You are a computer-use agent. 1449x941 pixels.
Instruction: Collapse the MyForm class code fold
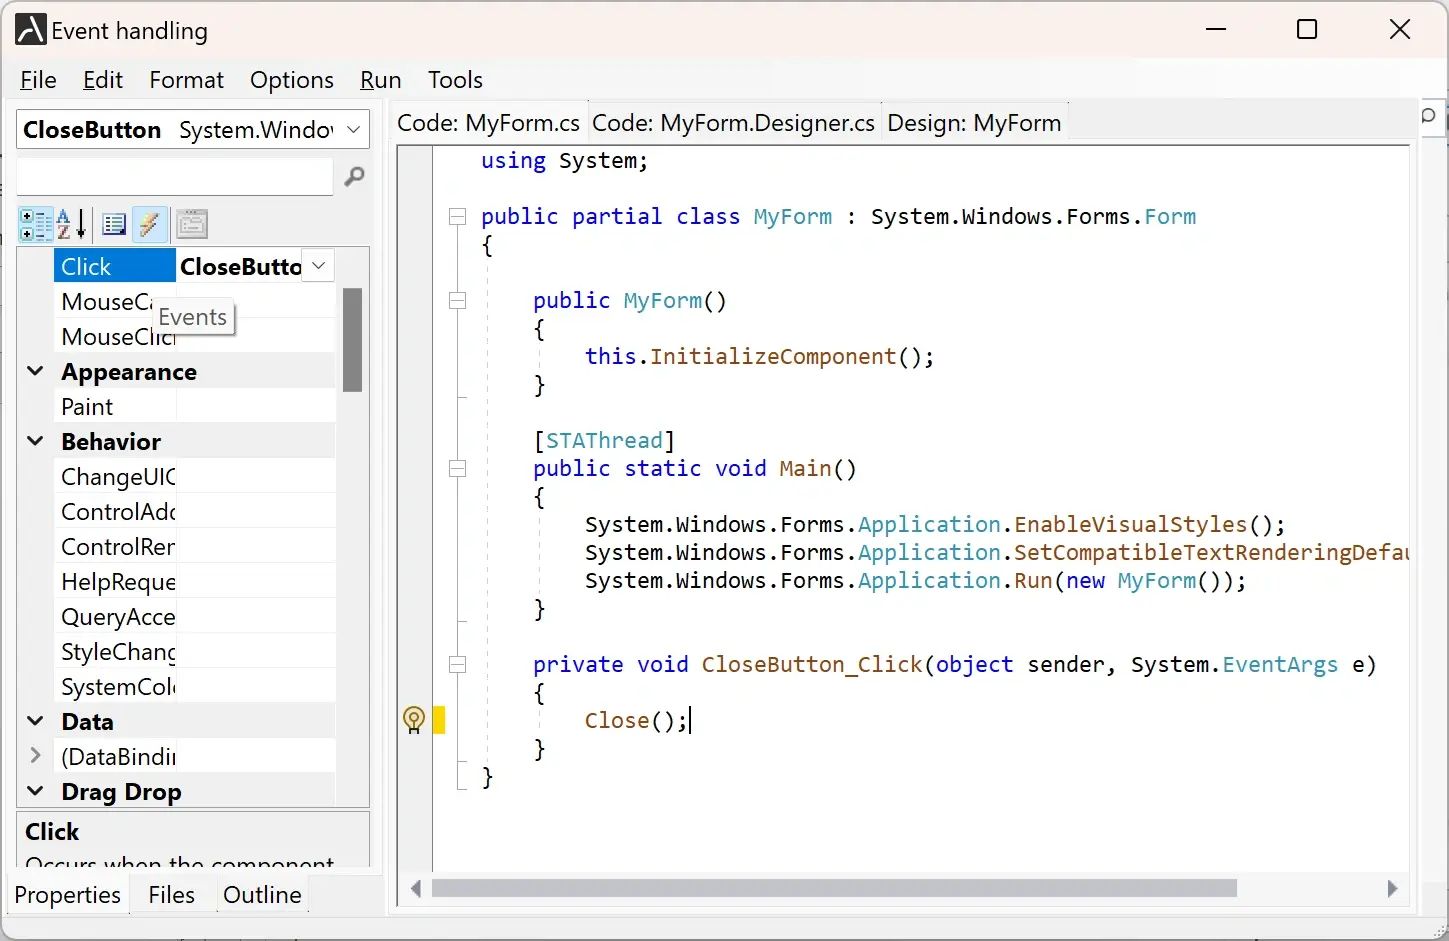pyautogui.click(x=458, y=217)
